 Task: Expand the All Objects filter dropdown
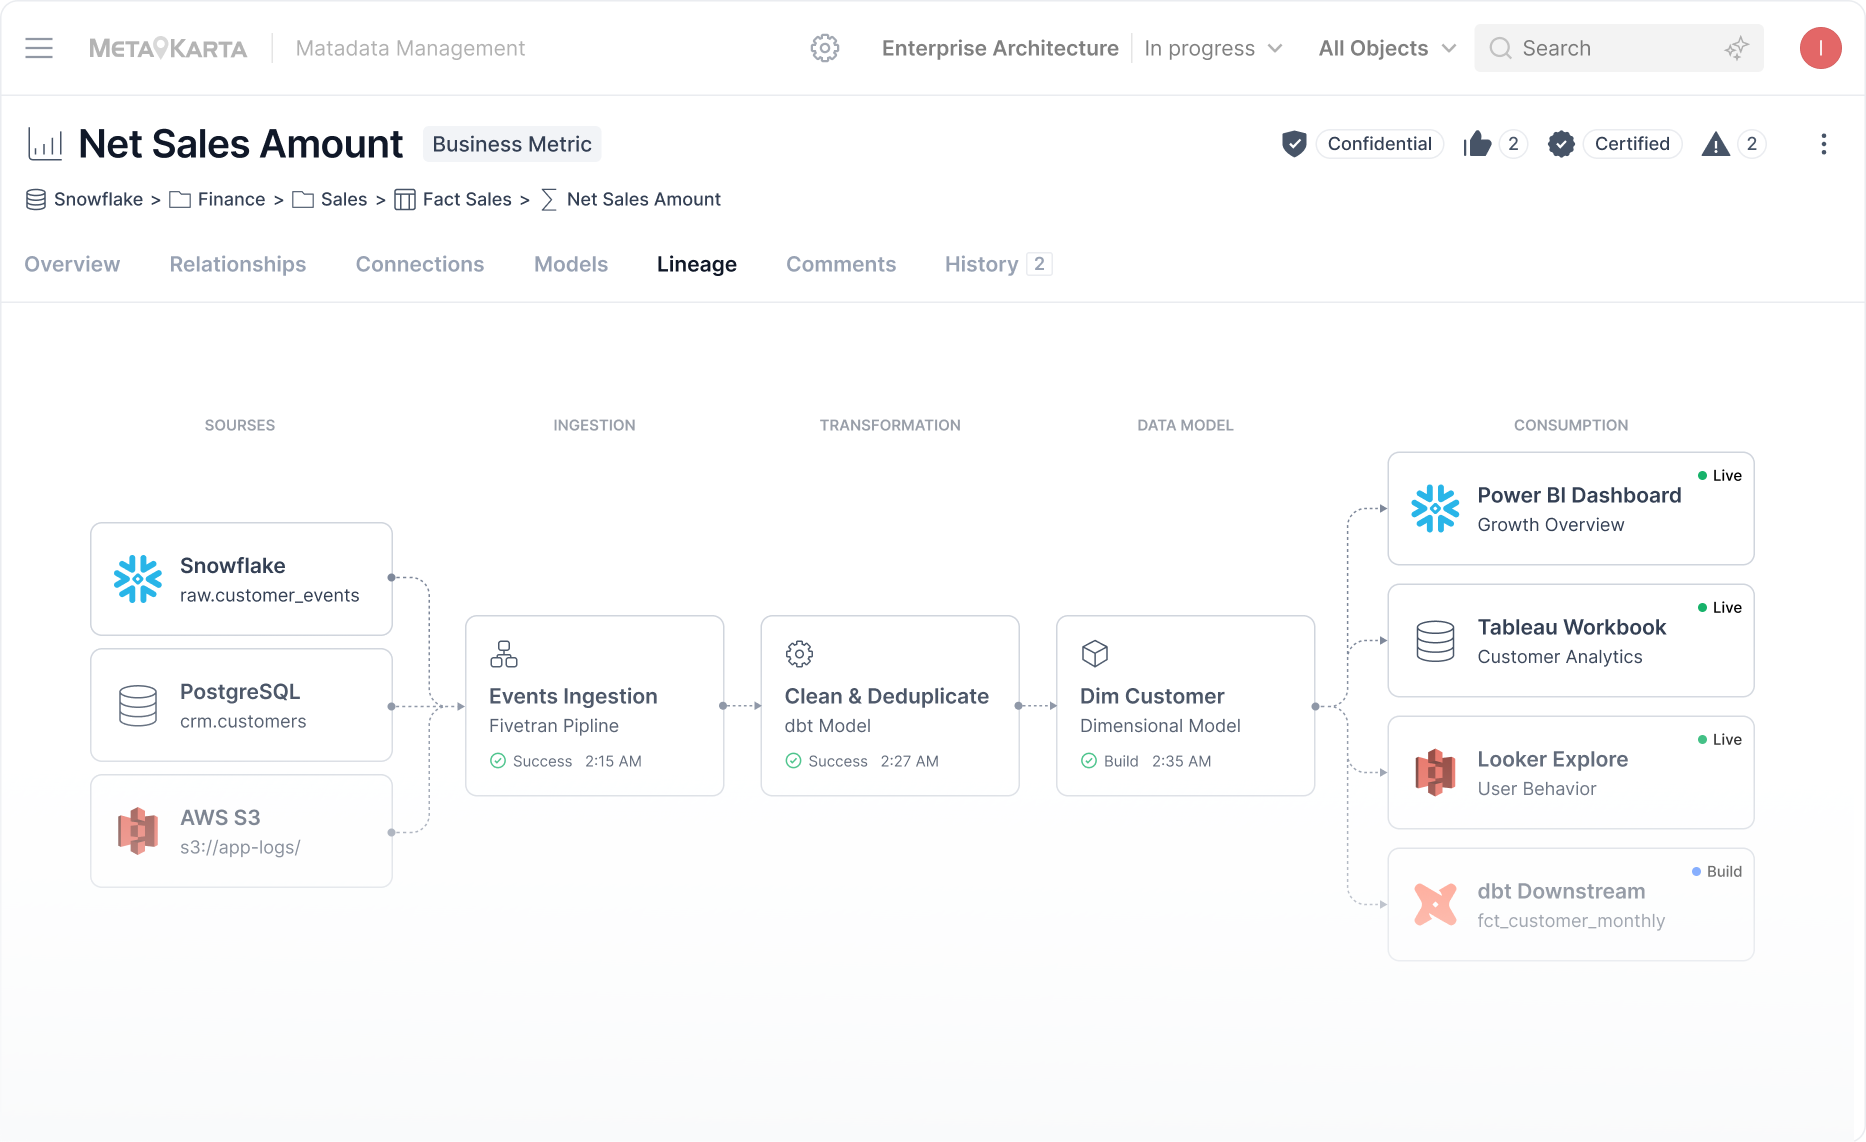click(1387, 48)
